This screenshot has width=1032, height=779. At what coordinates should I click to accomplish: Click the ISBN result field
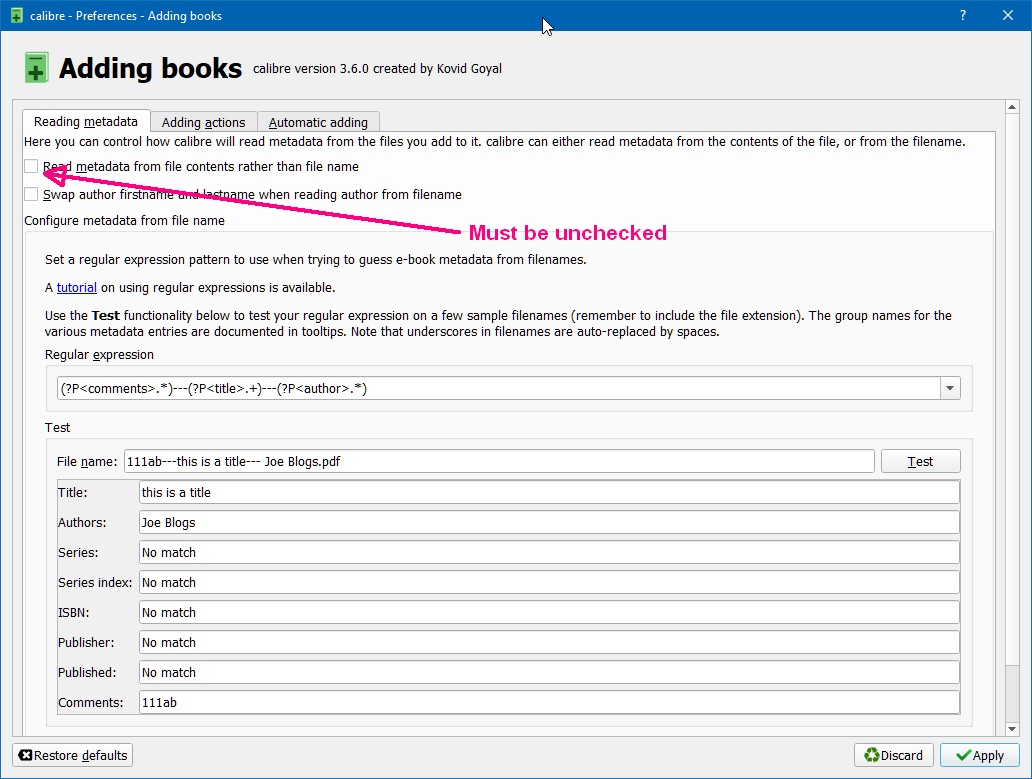pyautogui.click(x=549, y=613)
